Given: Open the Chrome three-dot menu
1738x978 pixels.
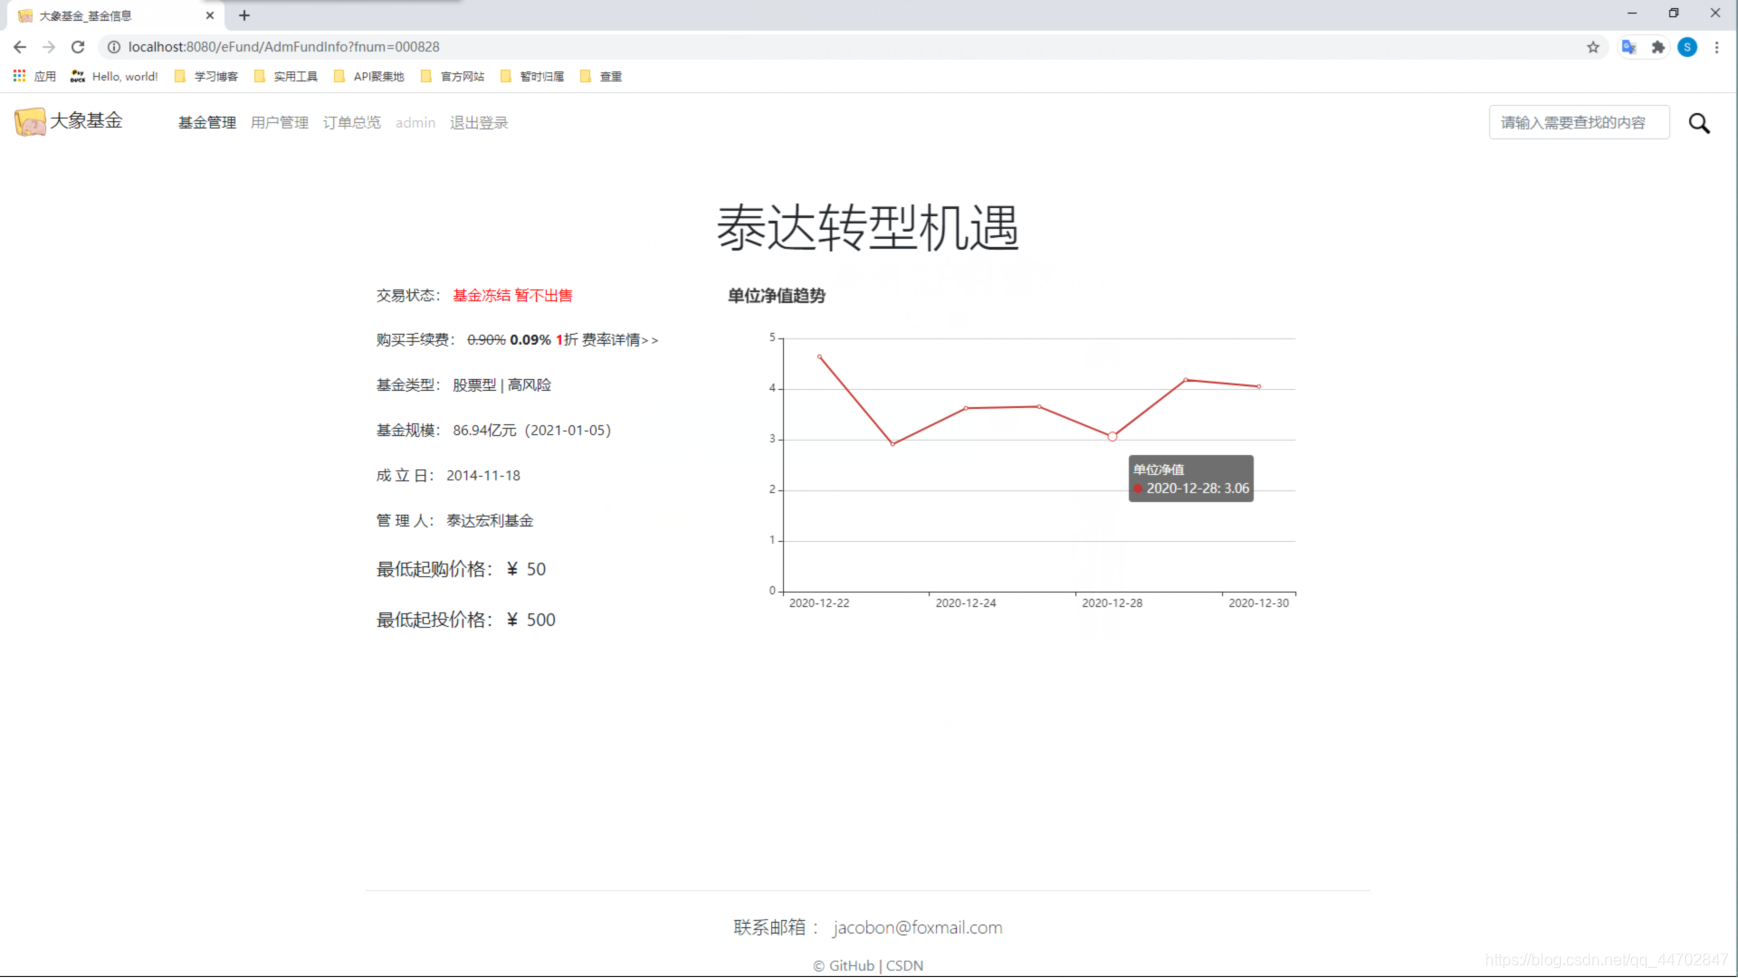Looking at the screenshot, I should 1717,47.
